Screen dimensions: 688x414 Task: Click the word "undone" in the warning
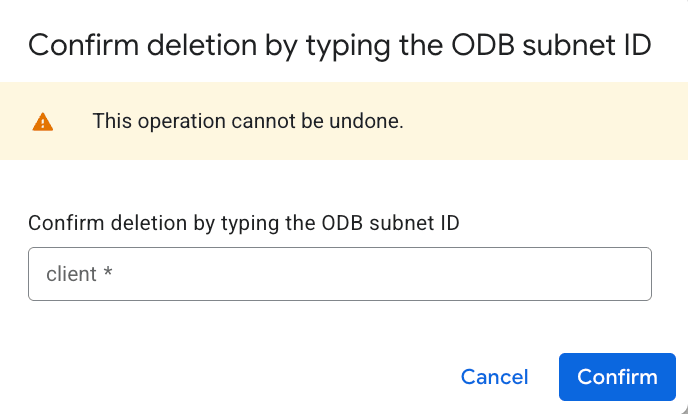point(371,122)
